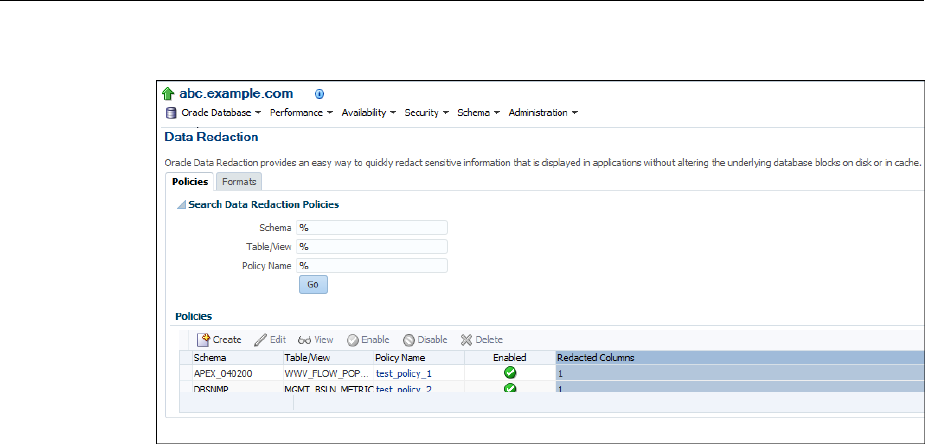Select the WWV_FLOW_POP... table cell
Viewport: 925px width, 444px height.
(x=327, y=373)
